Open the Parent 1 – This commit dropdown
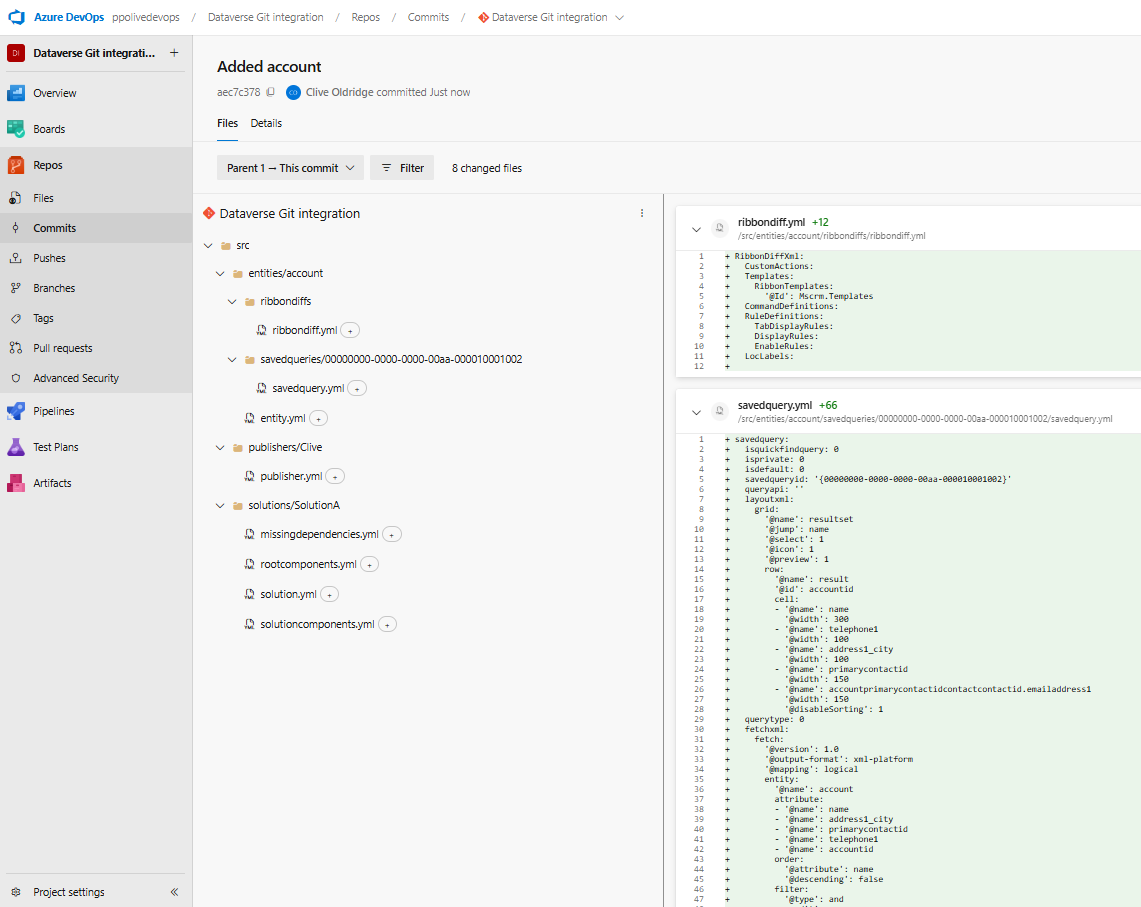The height and width of the screenshot is (907, 1141). coord(290,168)
